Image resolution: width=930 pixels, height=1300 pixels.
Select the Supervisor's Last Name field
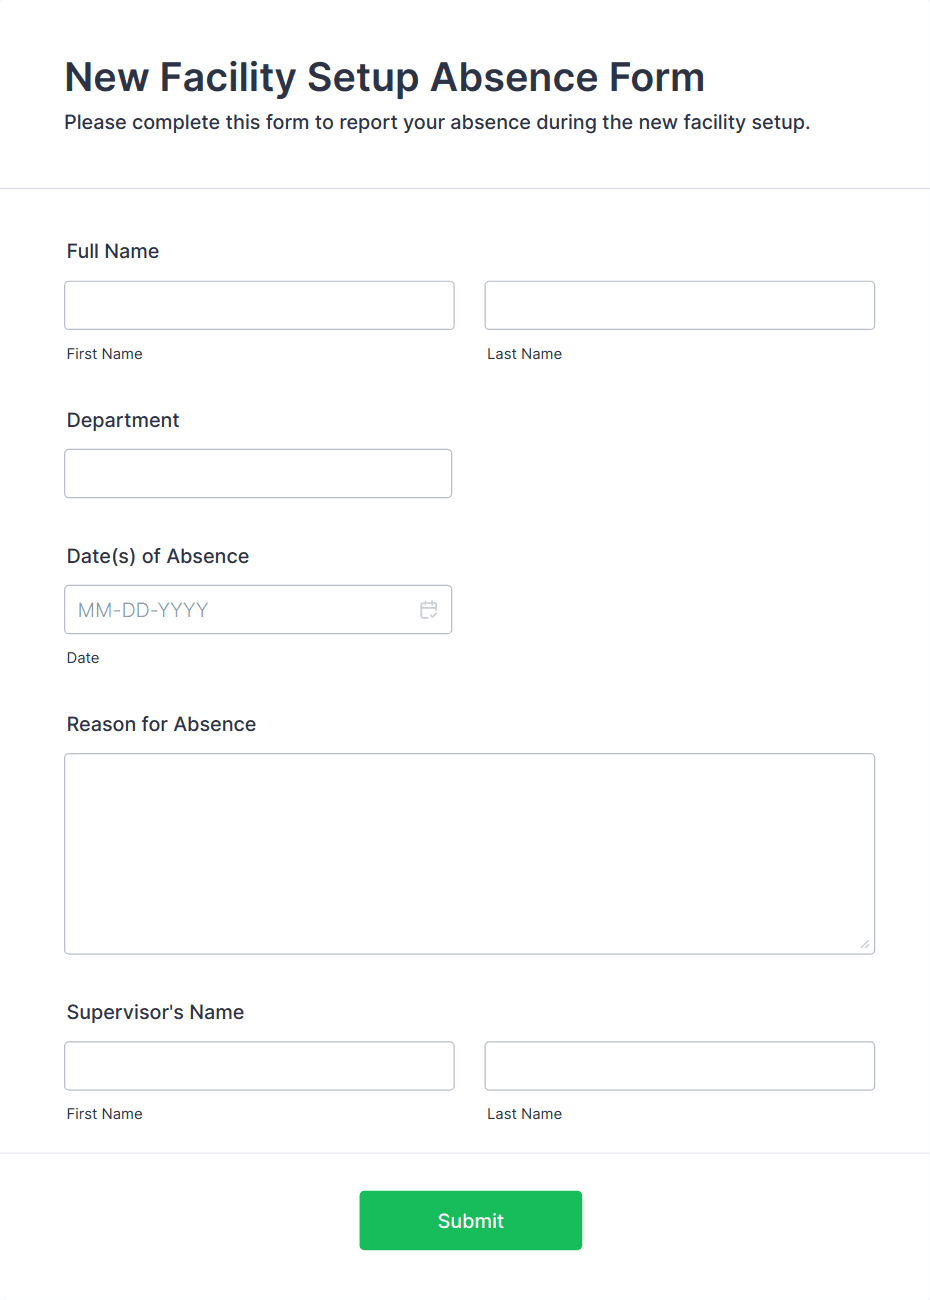[x=679, y=1066]
